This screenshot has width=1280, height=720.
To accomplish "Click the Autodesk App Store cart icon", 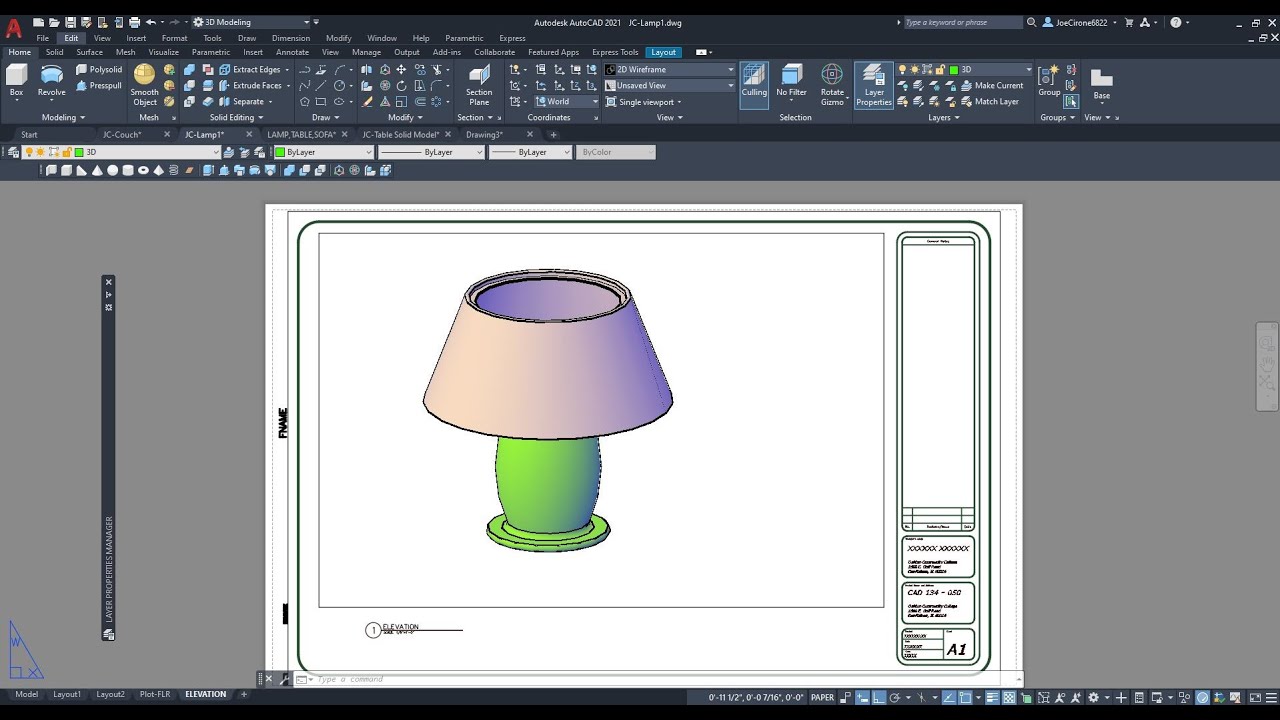I will tap(1129, 22).
